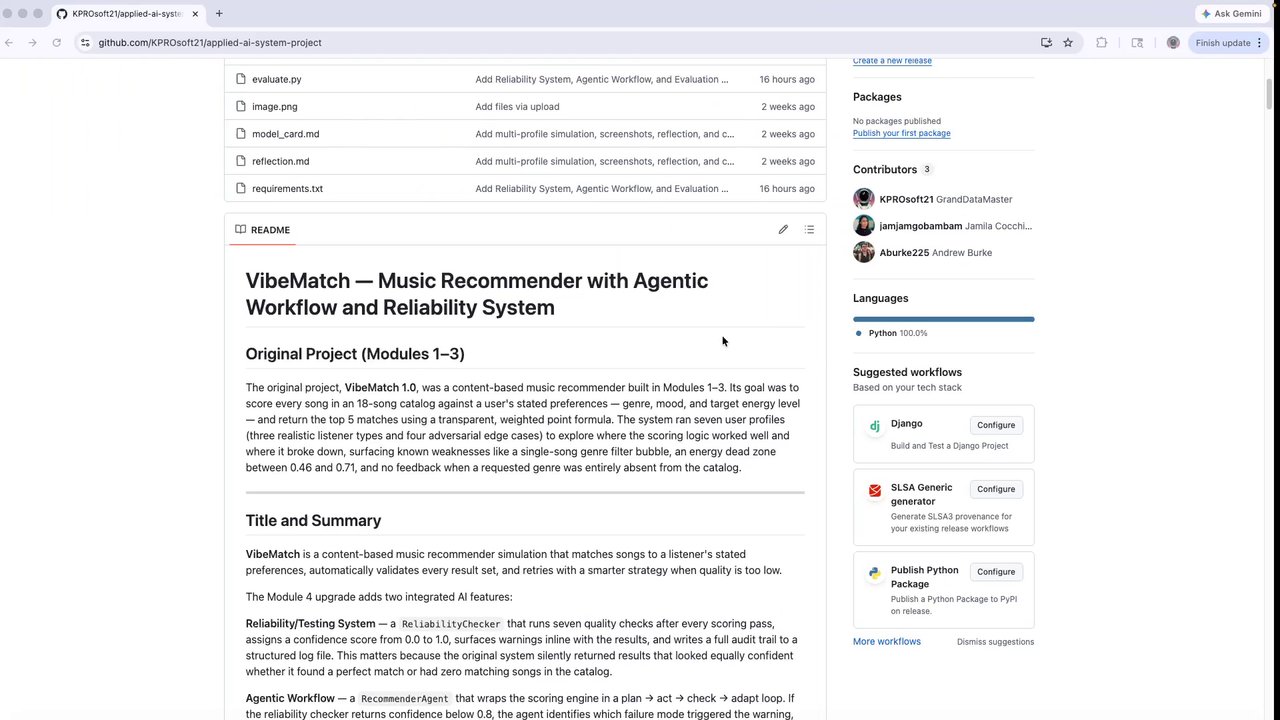Click '2 weeks ago' in image.png row

(788, 106)
